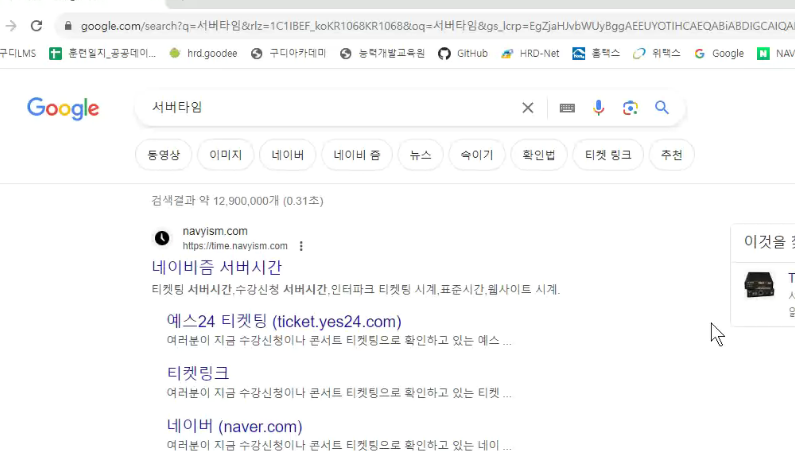This screenshot has width=795, height=451.
Task: Select the 확인법 filter chip
Action: (538, 155)
